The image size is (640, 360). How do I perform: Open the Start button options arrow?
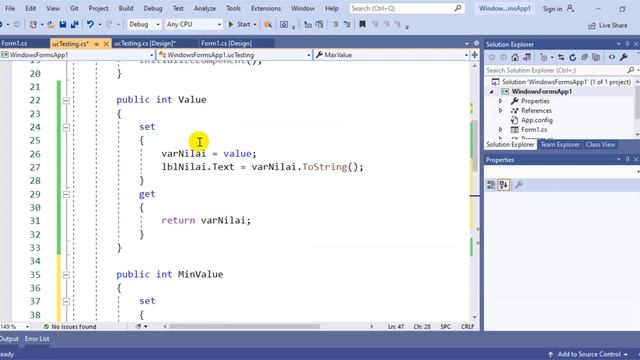tap(255, 25)
